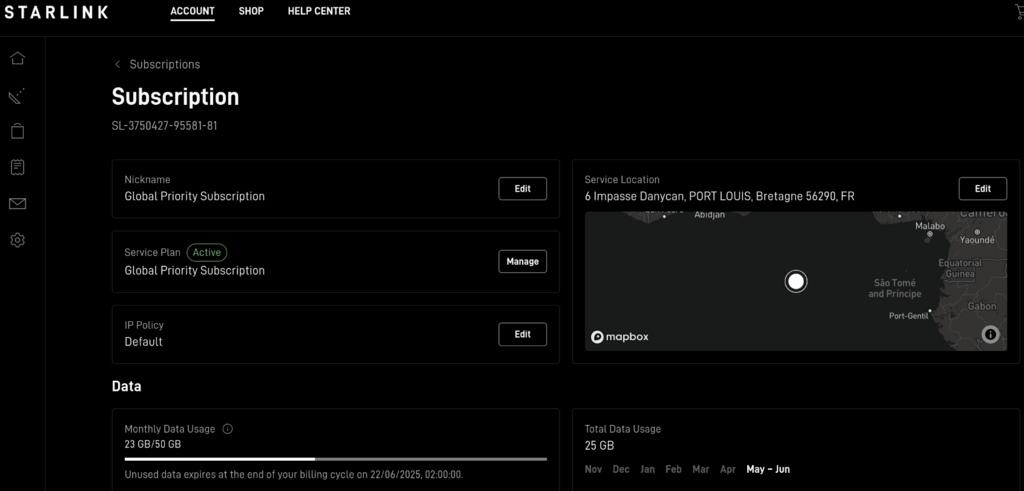
Task: Click the Starlink logo
Action: (x=56, y=12)
